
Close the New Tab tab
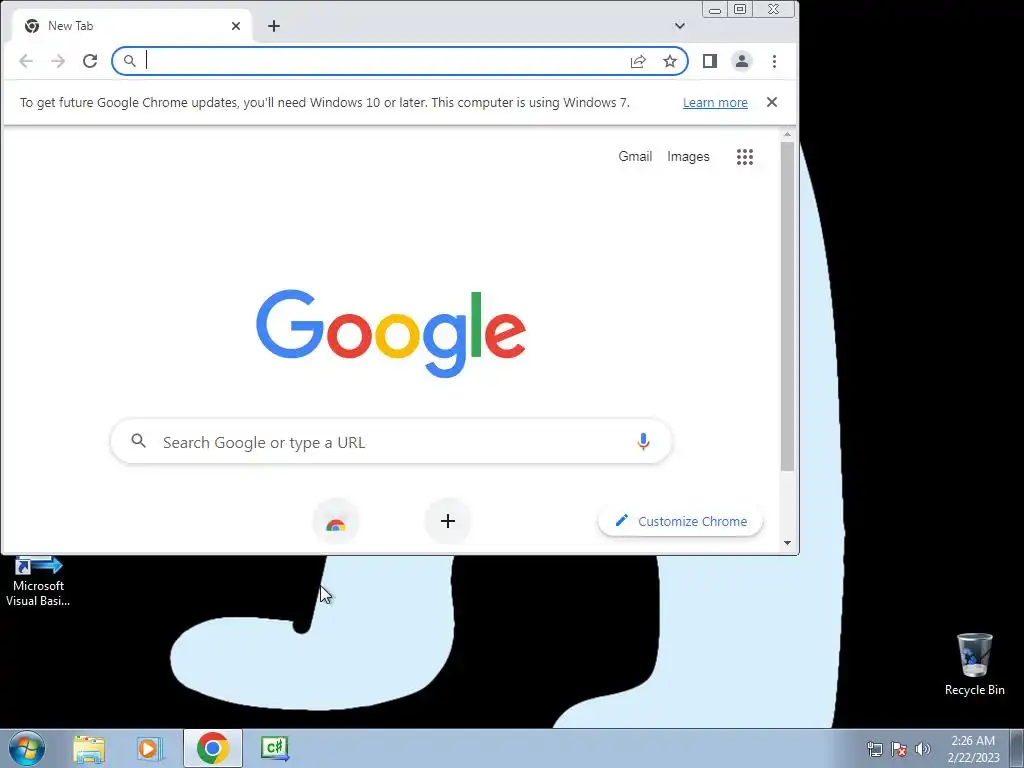coord(236,26)
